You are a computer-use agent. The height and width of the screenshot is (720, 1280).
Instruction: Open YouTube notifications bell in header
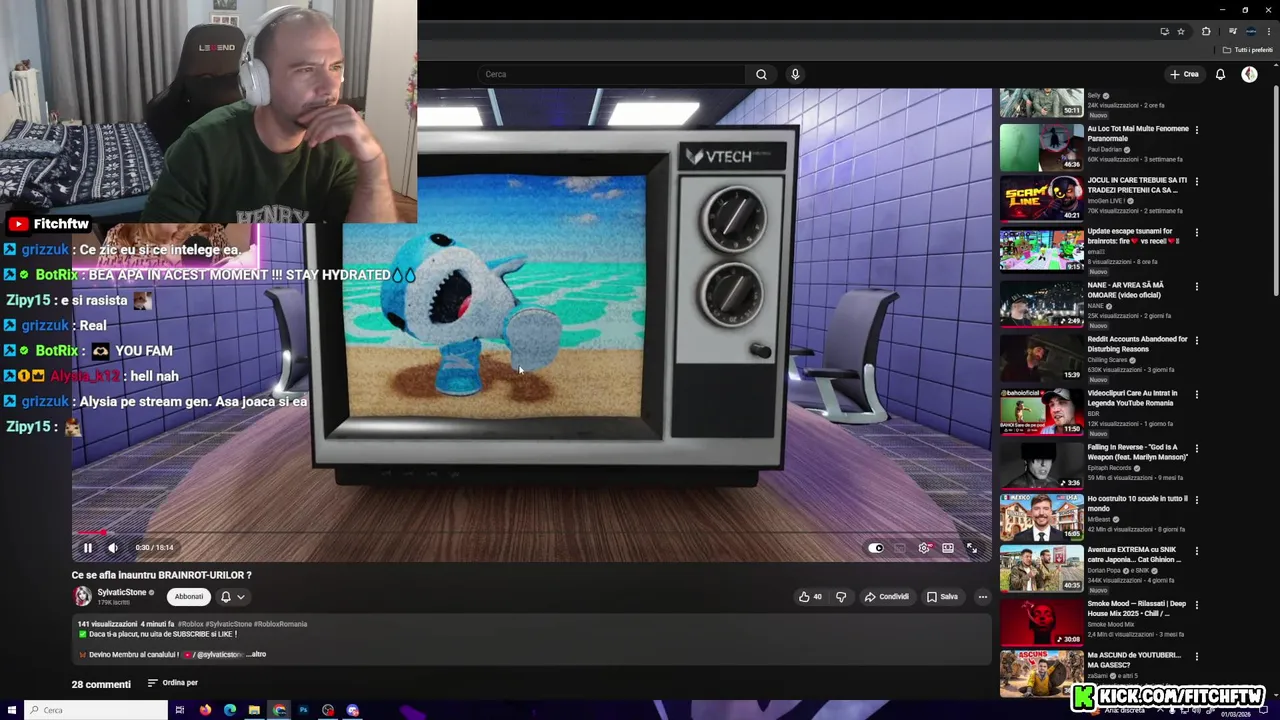click(1220, 74)
